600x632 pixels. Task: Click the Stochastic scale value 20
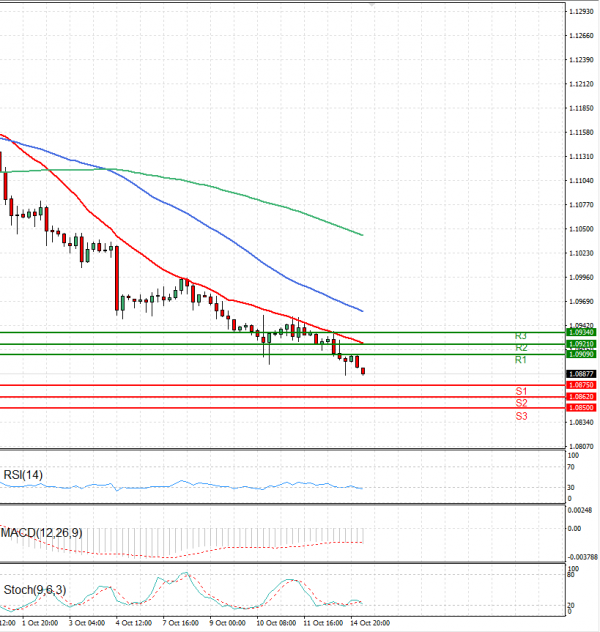(x=571, y=605)
